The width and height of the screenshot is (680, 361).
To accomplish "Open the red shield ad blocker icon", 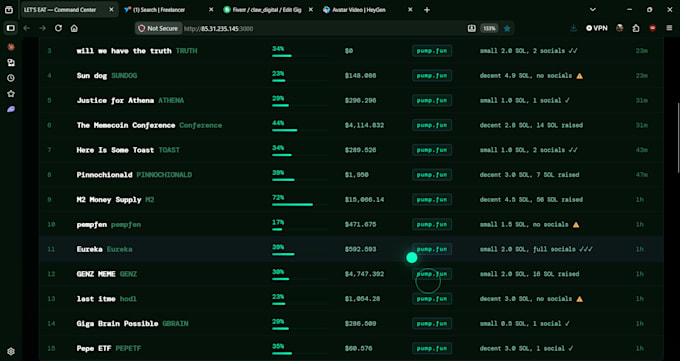I will tap(652, 28).
